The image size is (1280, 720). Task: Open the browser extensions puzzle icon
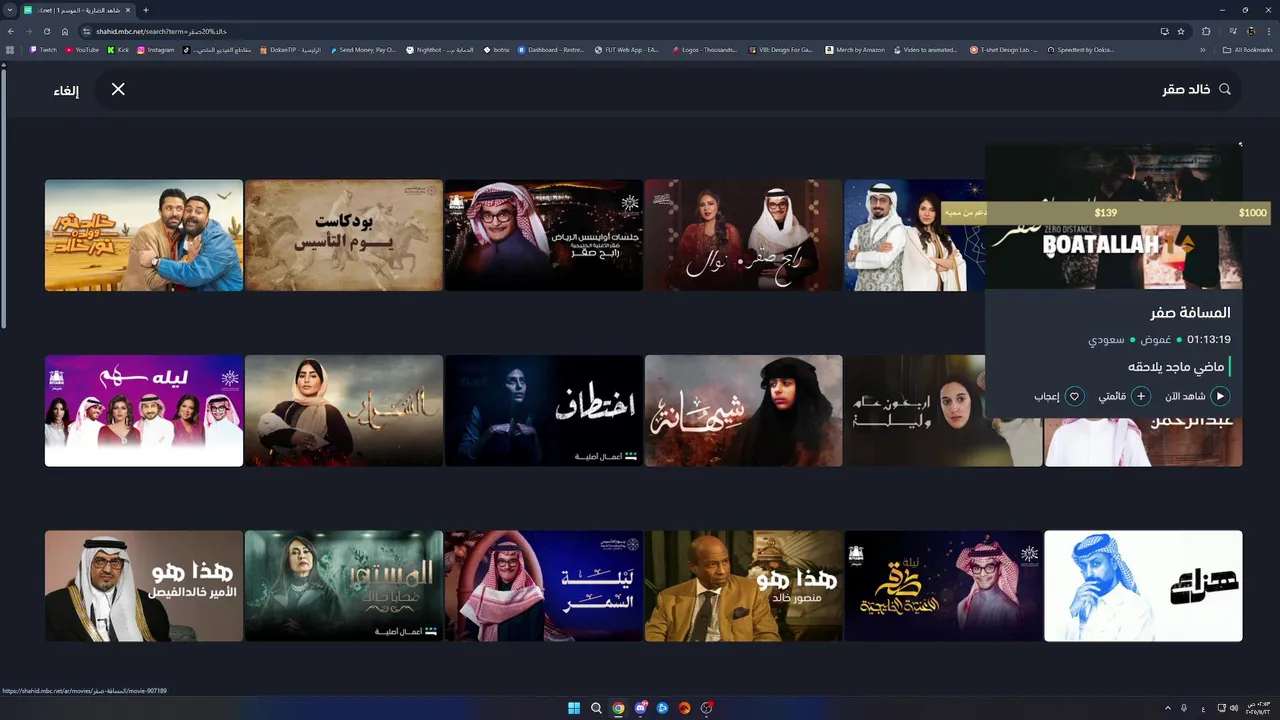tap(1206, 31)
